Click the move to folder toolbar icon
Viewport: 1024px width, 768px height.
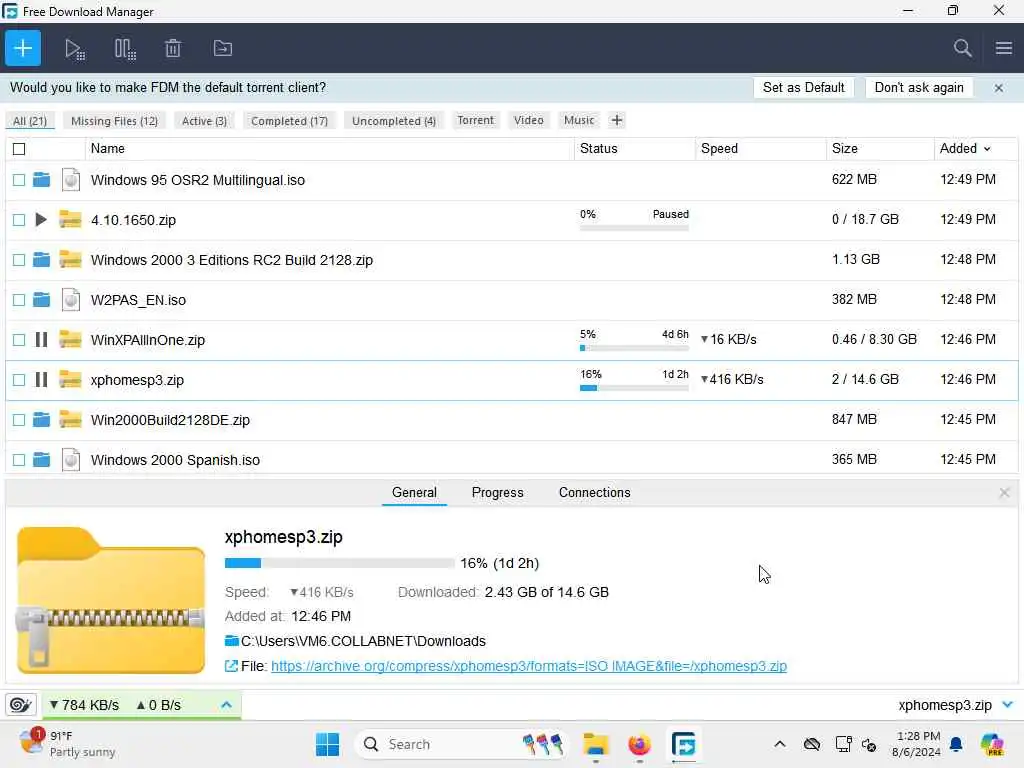click(x=223, y=48)
